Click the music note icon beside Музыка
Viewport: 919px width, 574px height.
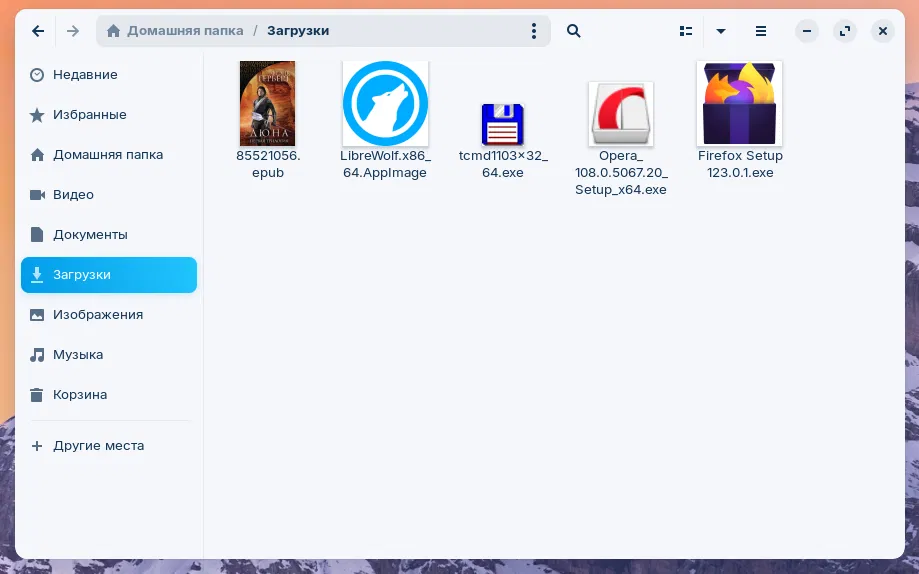click(x=37, y=355)
